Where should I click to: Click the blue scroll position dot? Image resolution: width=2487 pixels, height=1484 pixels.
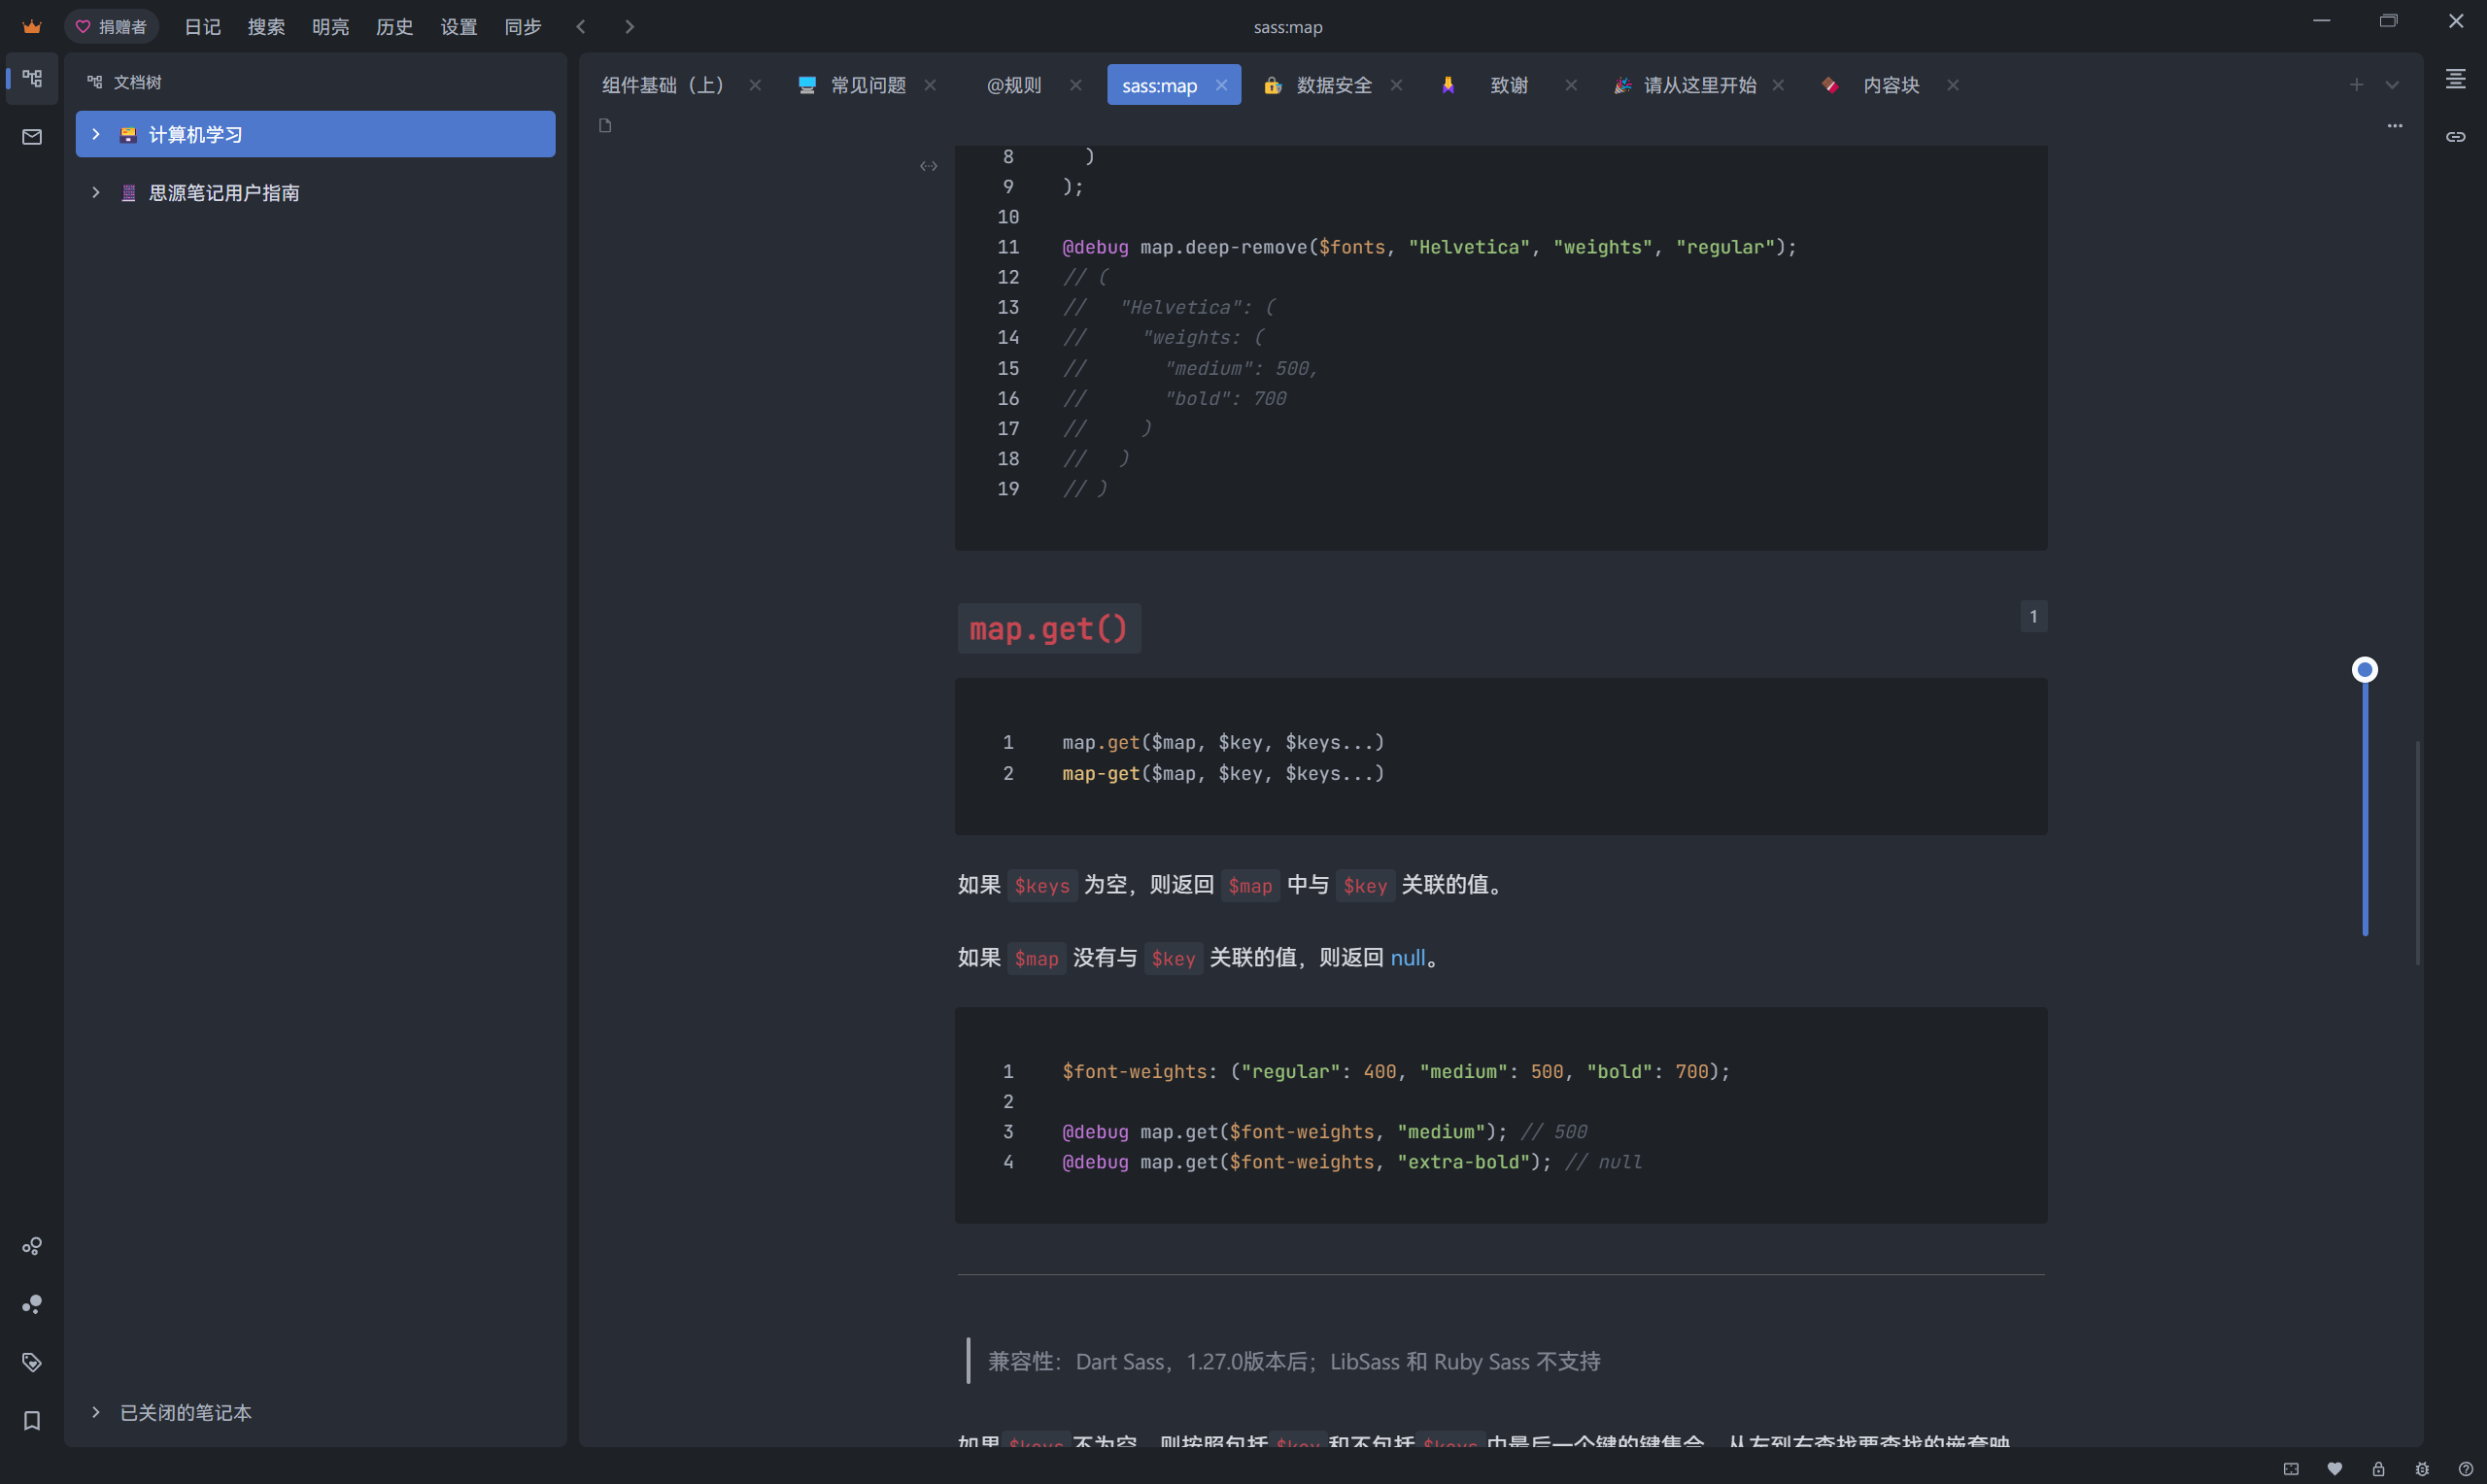point(2364,668)
